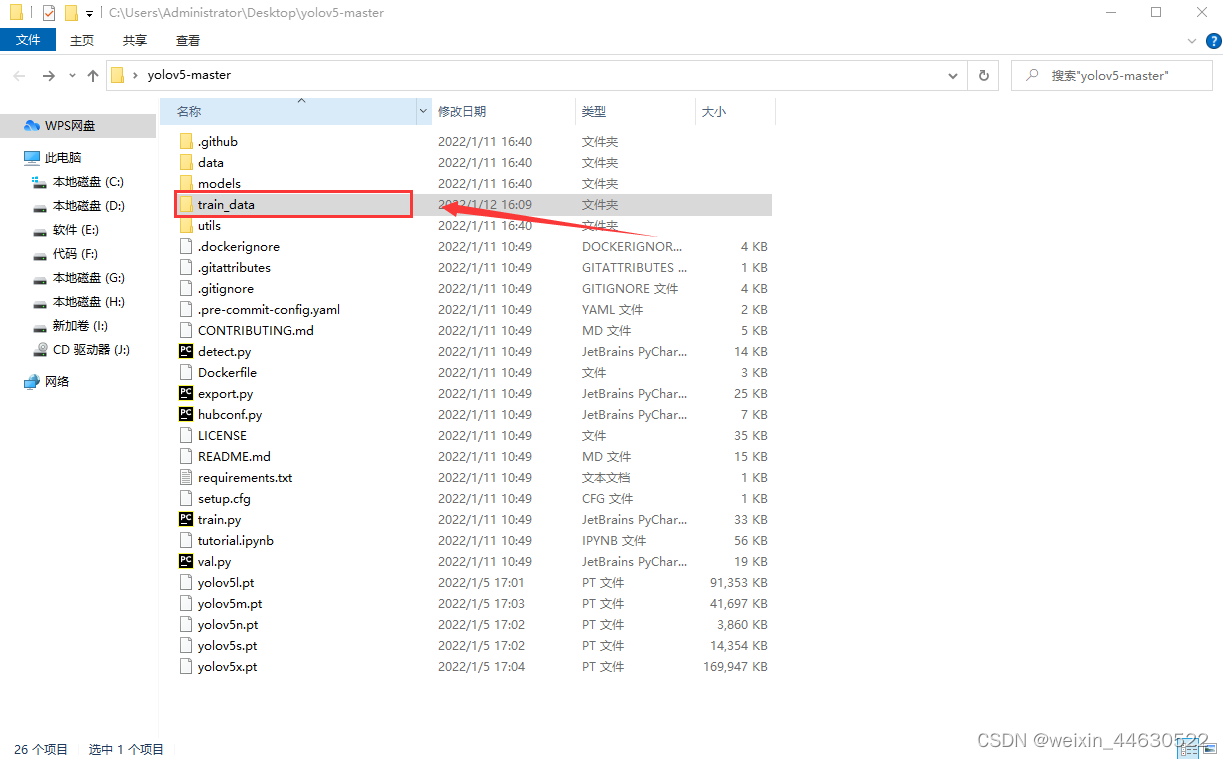Open the .github folder icon

point(186,141)
